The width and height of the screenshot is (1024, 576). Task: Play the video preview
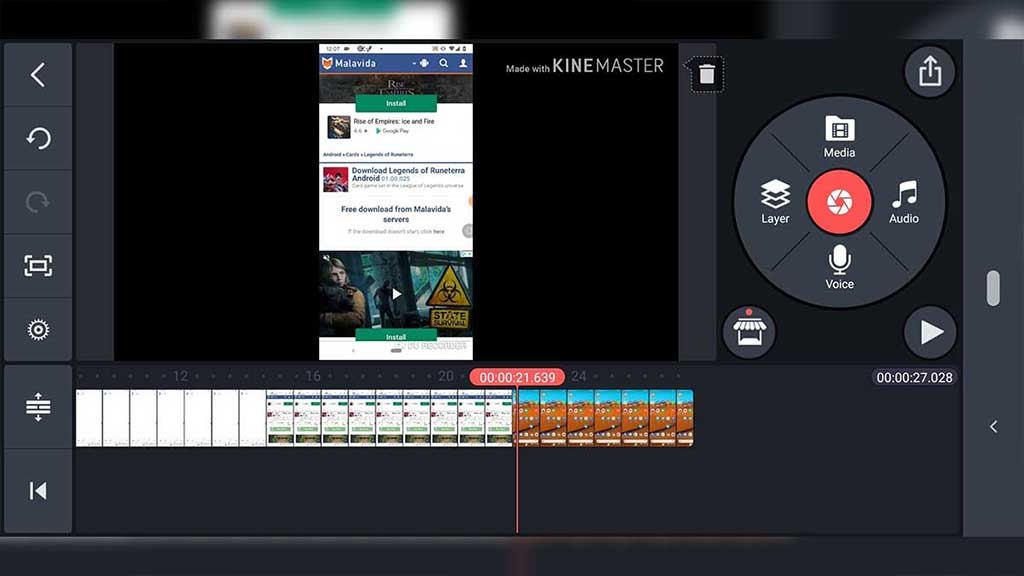coord(930,332)
